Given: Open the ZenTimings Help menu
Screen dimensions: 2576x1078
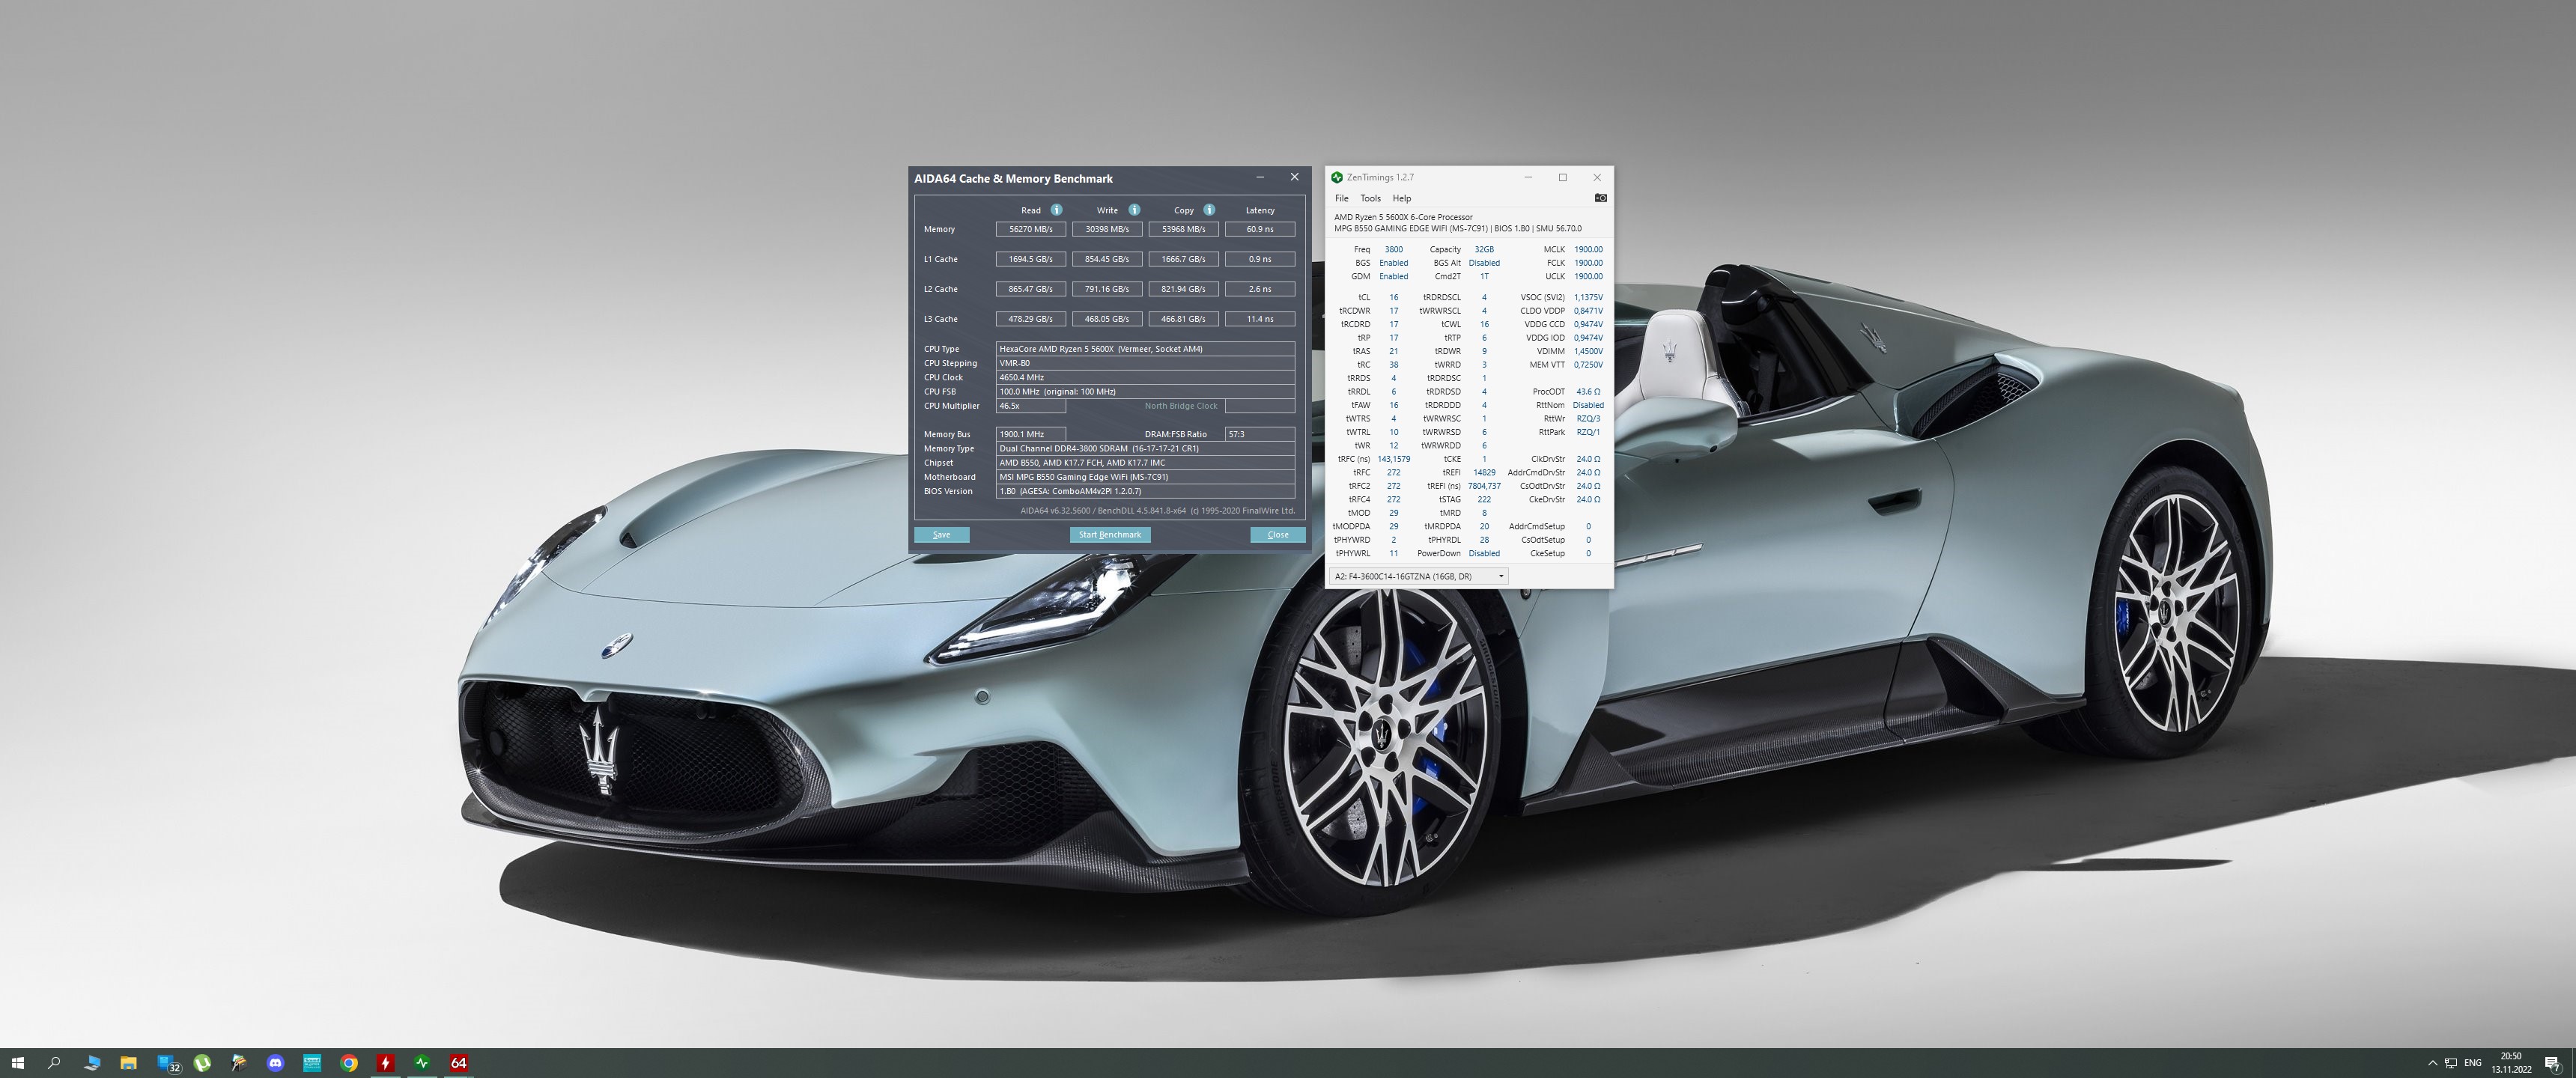Looking at the screenshot, I should (1401, 198).
